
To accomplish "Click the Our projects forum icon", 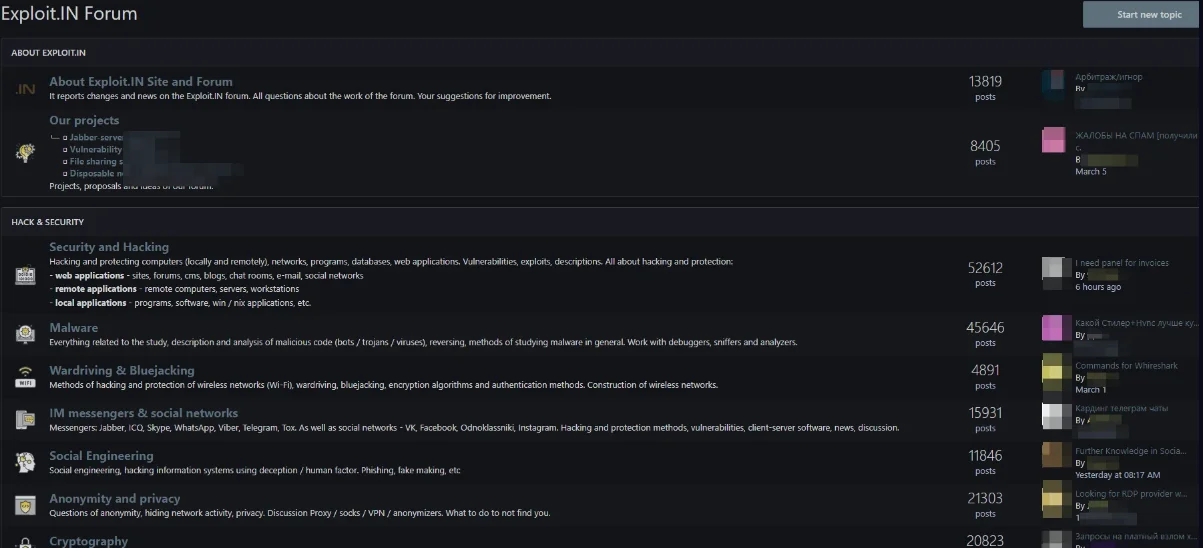I will [x=25, y=153].
